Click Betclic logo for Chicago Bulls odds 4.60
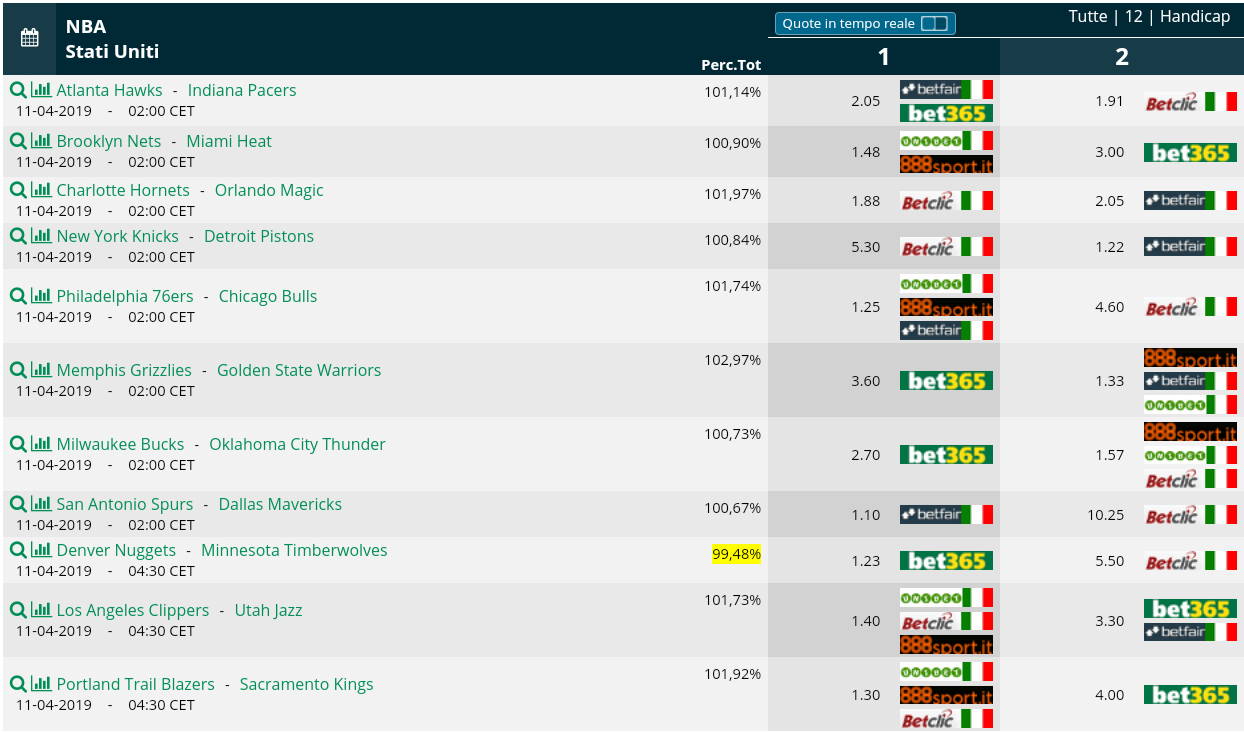The image size is (1244, 732). click(x=1191, y=307)
